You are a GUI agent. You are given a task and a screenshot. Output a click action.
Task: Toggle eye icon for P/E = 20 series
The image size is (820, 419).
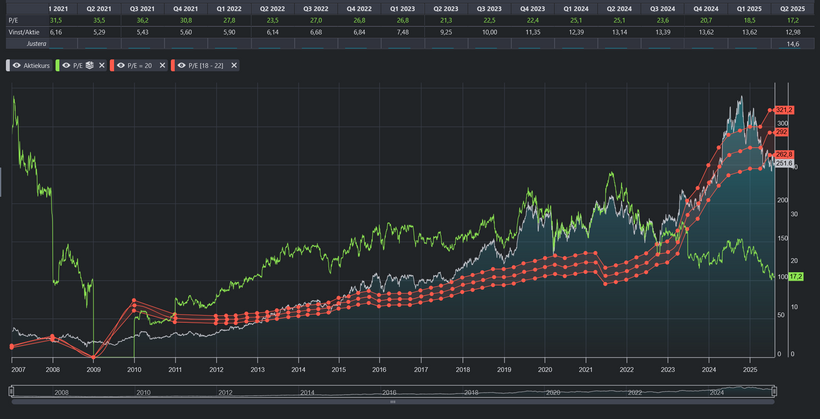(x=121, y=65)
